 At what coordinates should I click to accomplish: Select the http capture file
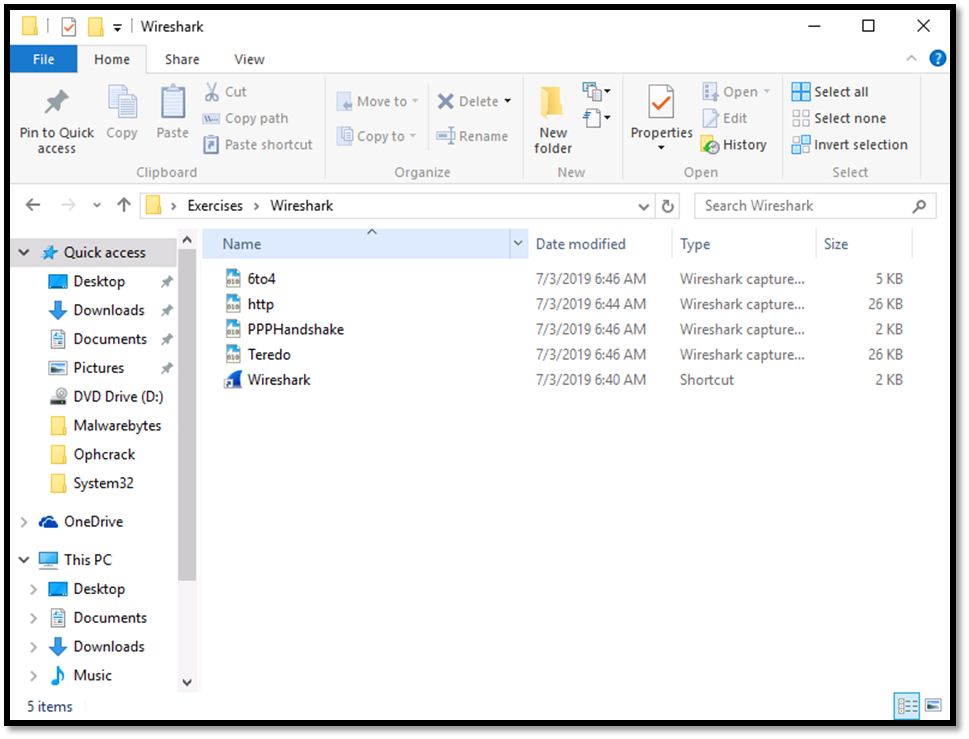coord(260,304)
